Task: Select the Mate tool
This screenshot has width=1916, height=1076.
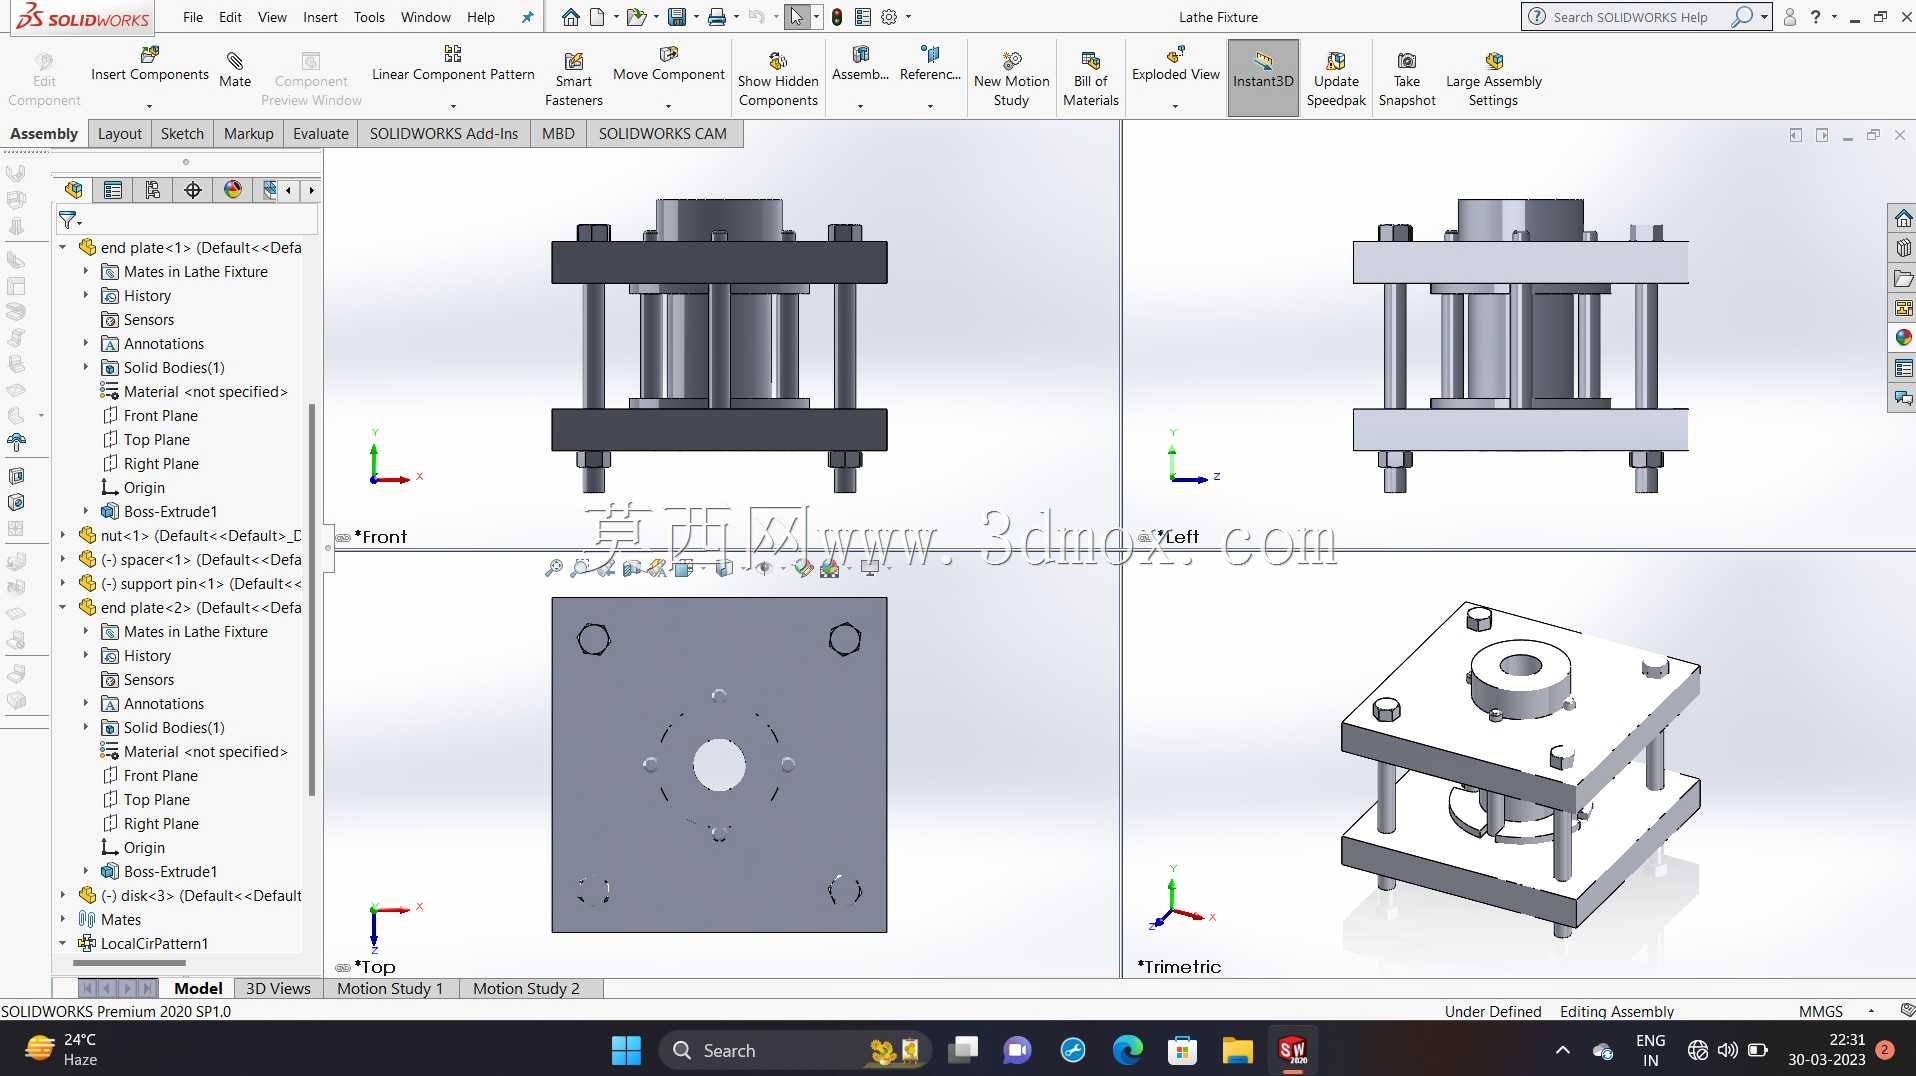Action: pos(235,70)
